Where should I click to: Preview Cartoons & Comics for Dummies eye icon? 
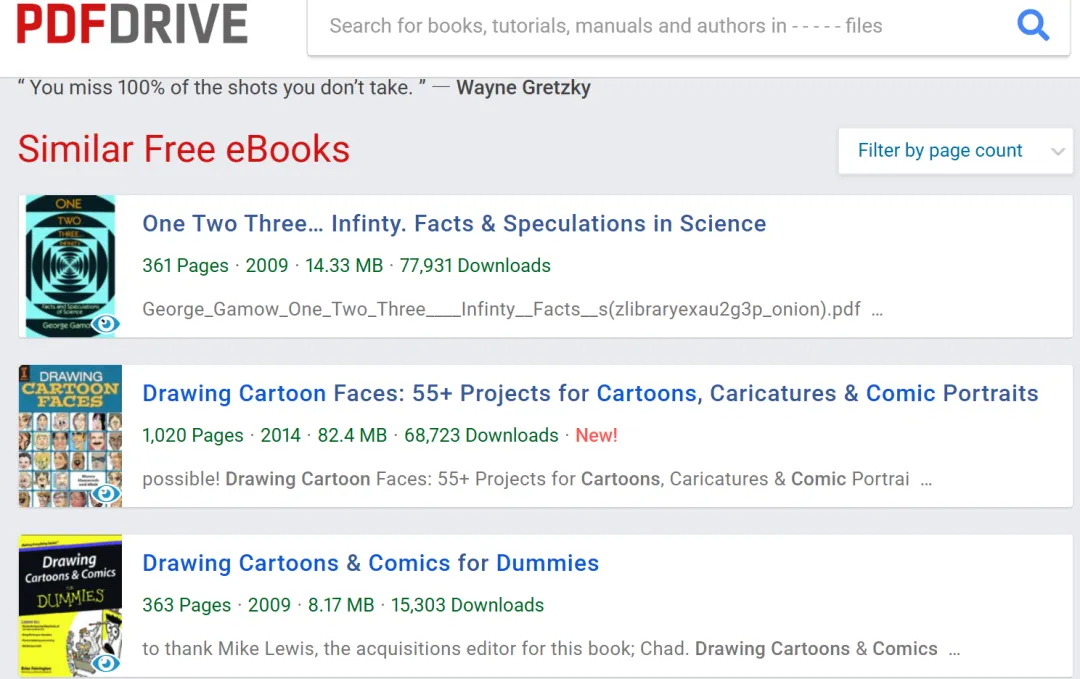click(x=105, y=662)
